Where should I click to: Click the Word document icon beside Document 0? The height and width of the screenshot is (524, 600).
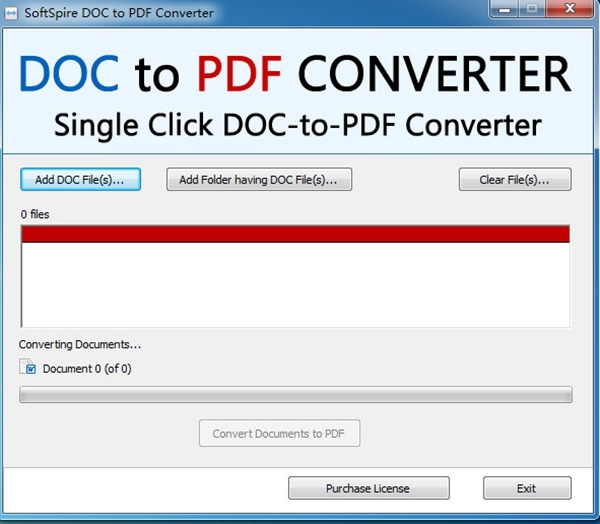pos(28,367)
